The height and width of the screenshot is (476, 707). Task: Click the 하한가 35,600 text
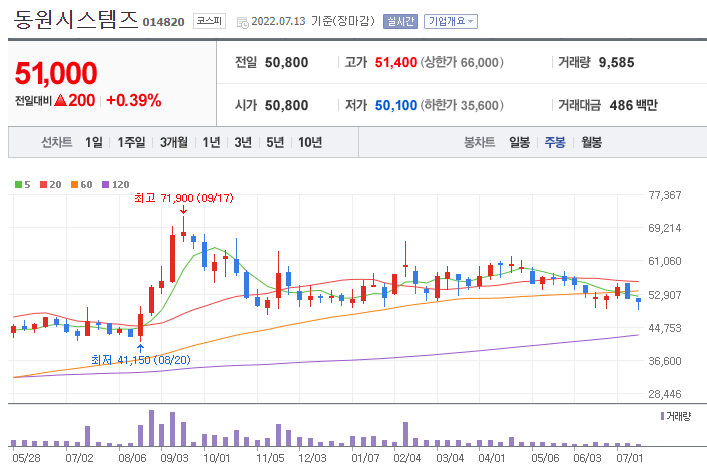(462, 105)
